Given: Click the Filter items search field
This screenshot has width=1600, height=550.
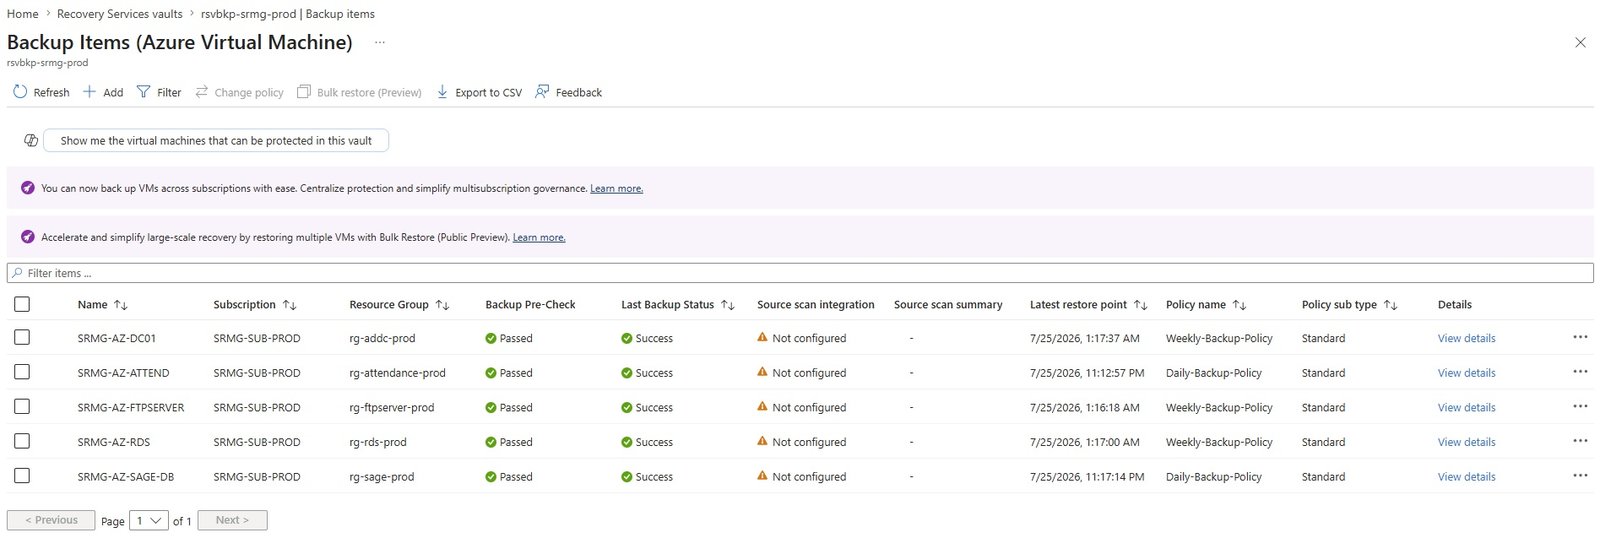Looking at the screenshot, I should 800,273.
